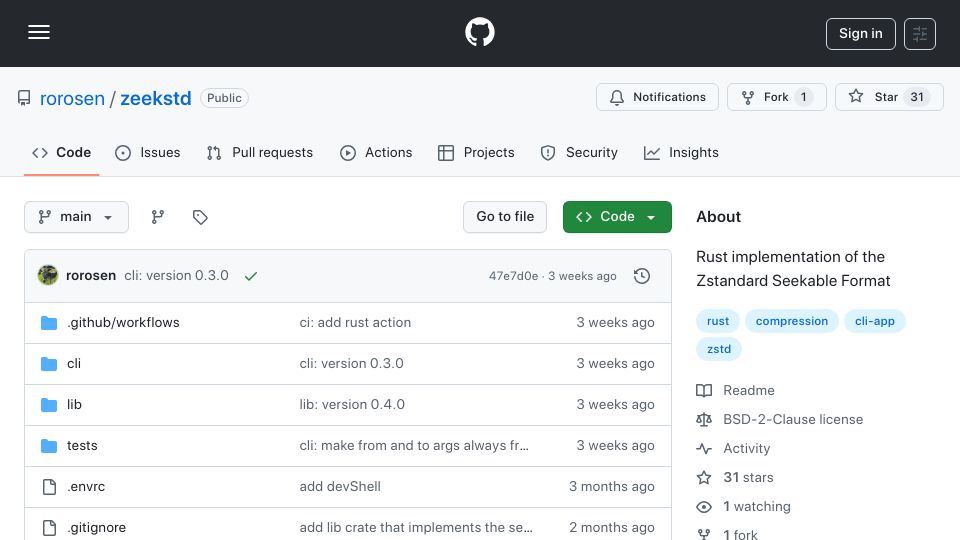This screenshot has width=960, height=540.
Task: Open the lib folder
Action: (x=74, y=405)
